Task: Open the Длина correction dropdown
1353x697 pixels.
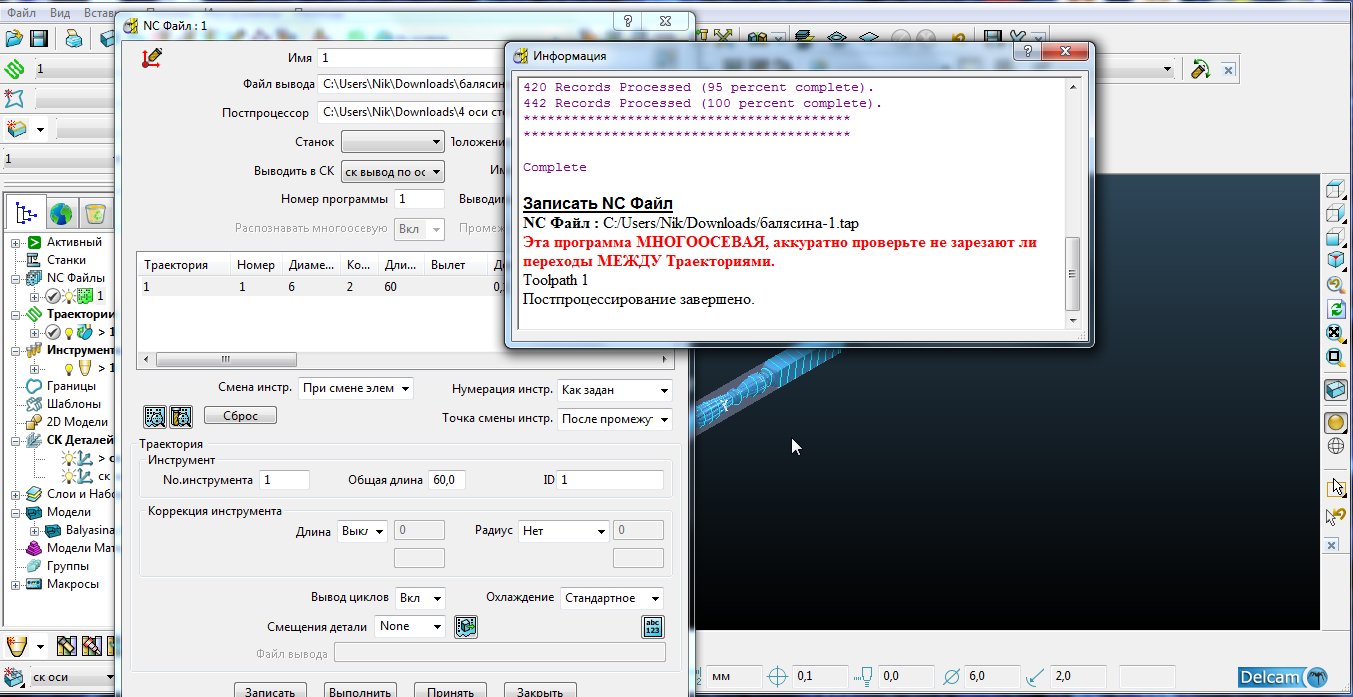Action: click(362, 531)
